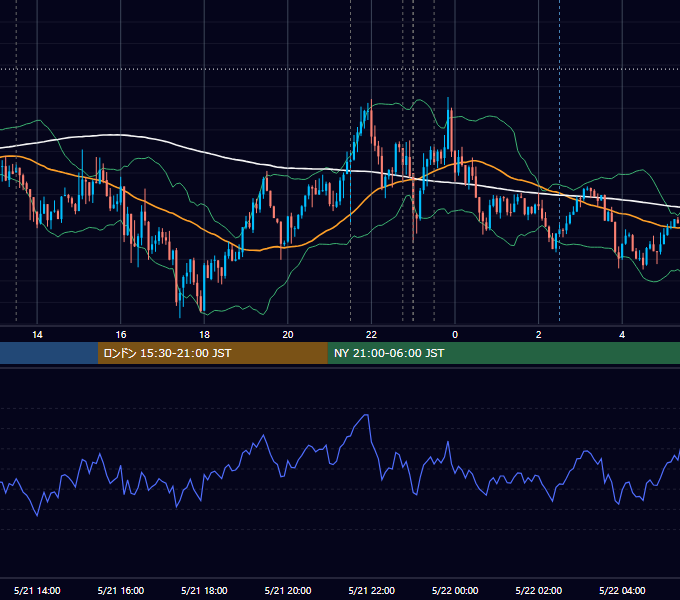
Task: Click the 5/21 14:00 time label
Action: tap(37, 590)
